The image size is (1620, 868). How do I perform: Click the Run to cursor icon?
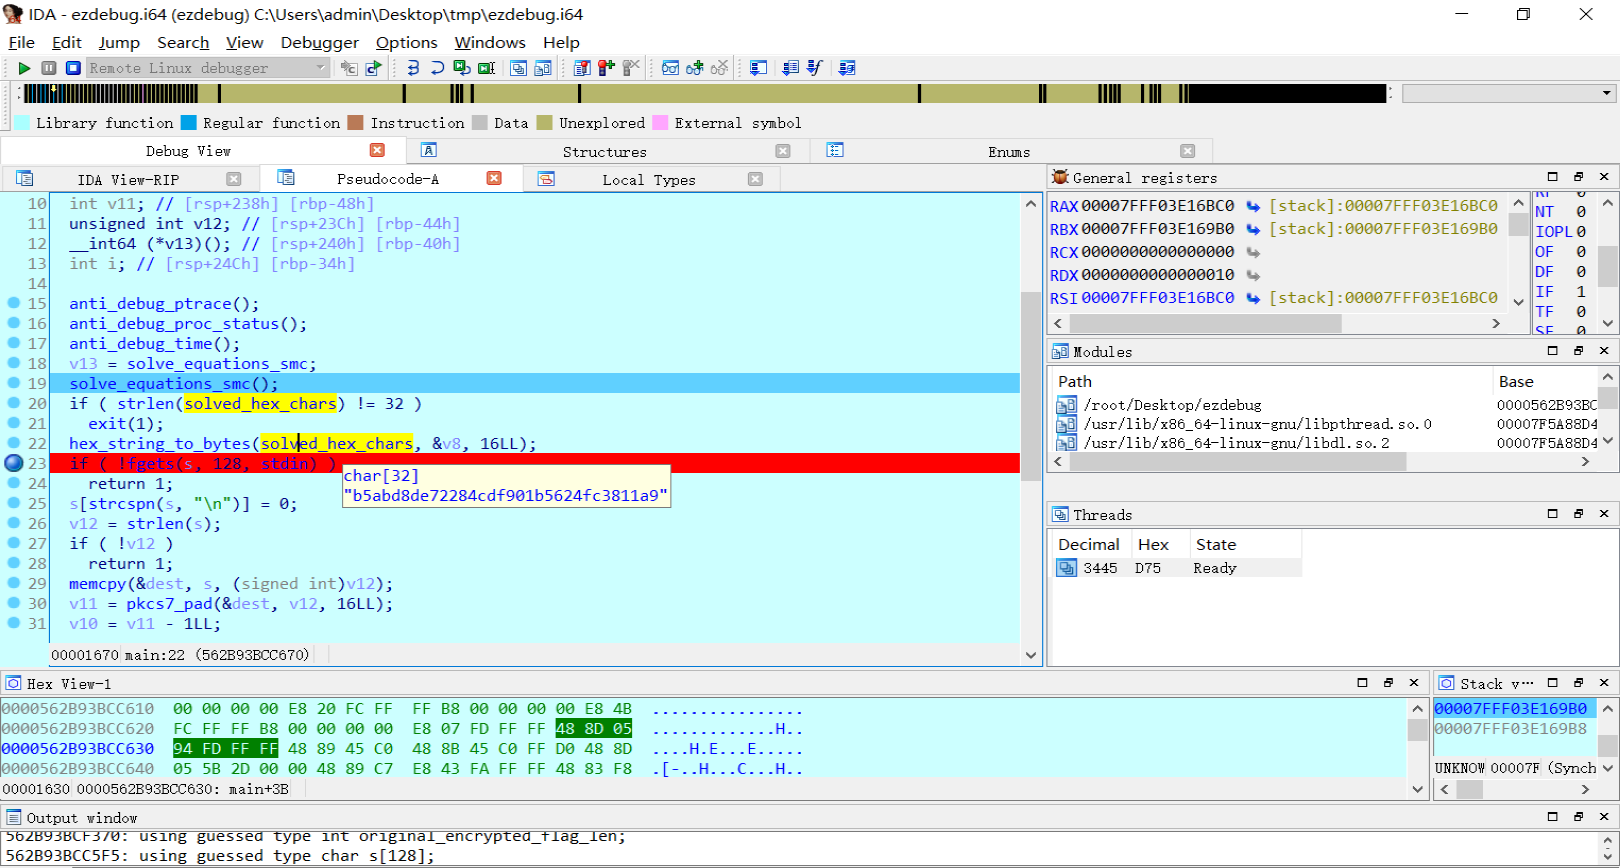(487, 68)
